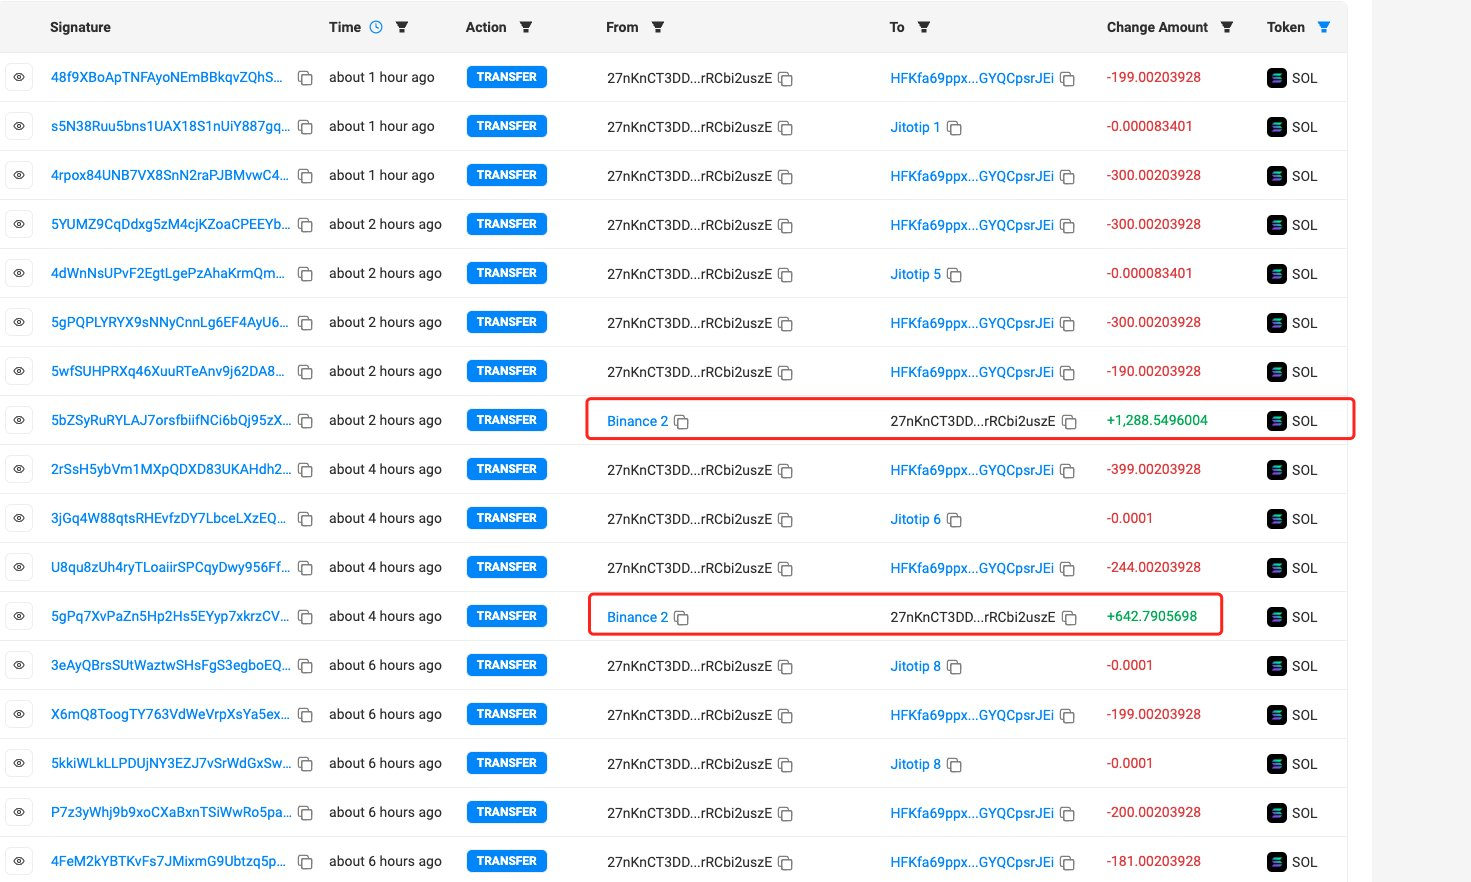The width and height of the screenshot is (1471, 882).
Task: Click 27nKnCT3DD...rRCbi2uszE in +642.7905698 row
Action: (x=973, y=617)
